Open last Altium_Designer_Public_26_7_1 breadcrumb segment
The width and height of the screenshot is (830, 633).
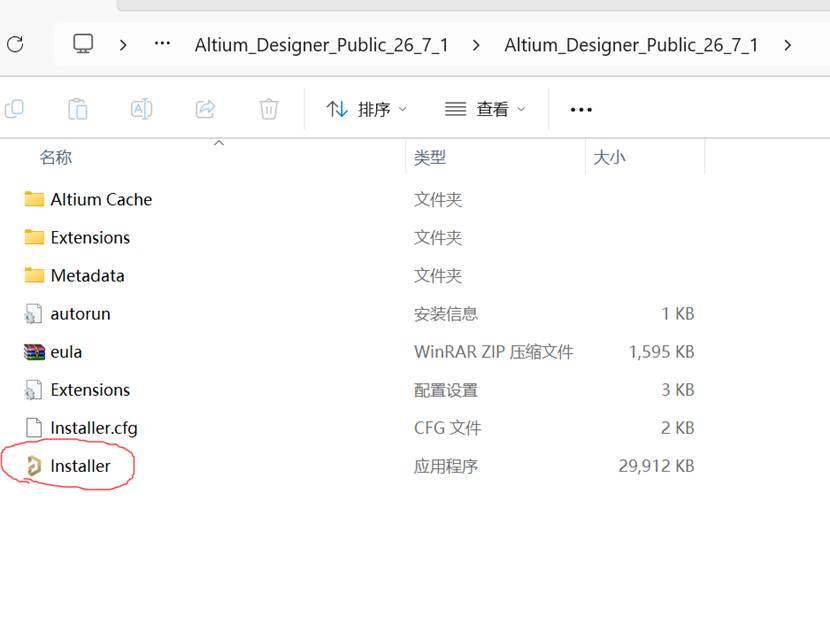tap(631, 45)
